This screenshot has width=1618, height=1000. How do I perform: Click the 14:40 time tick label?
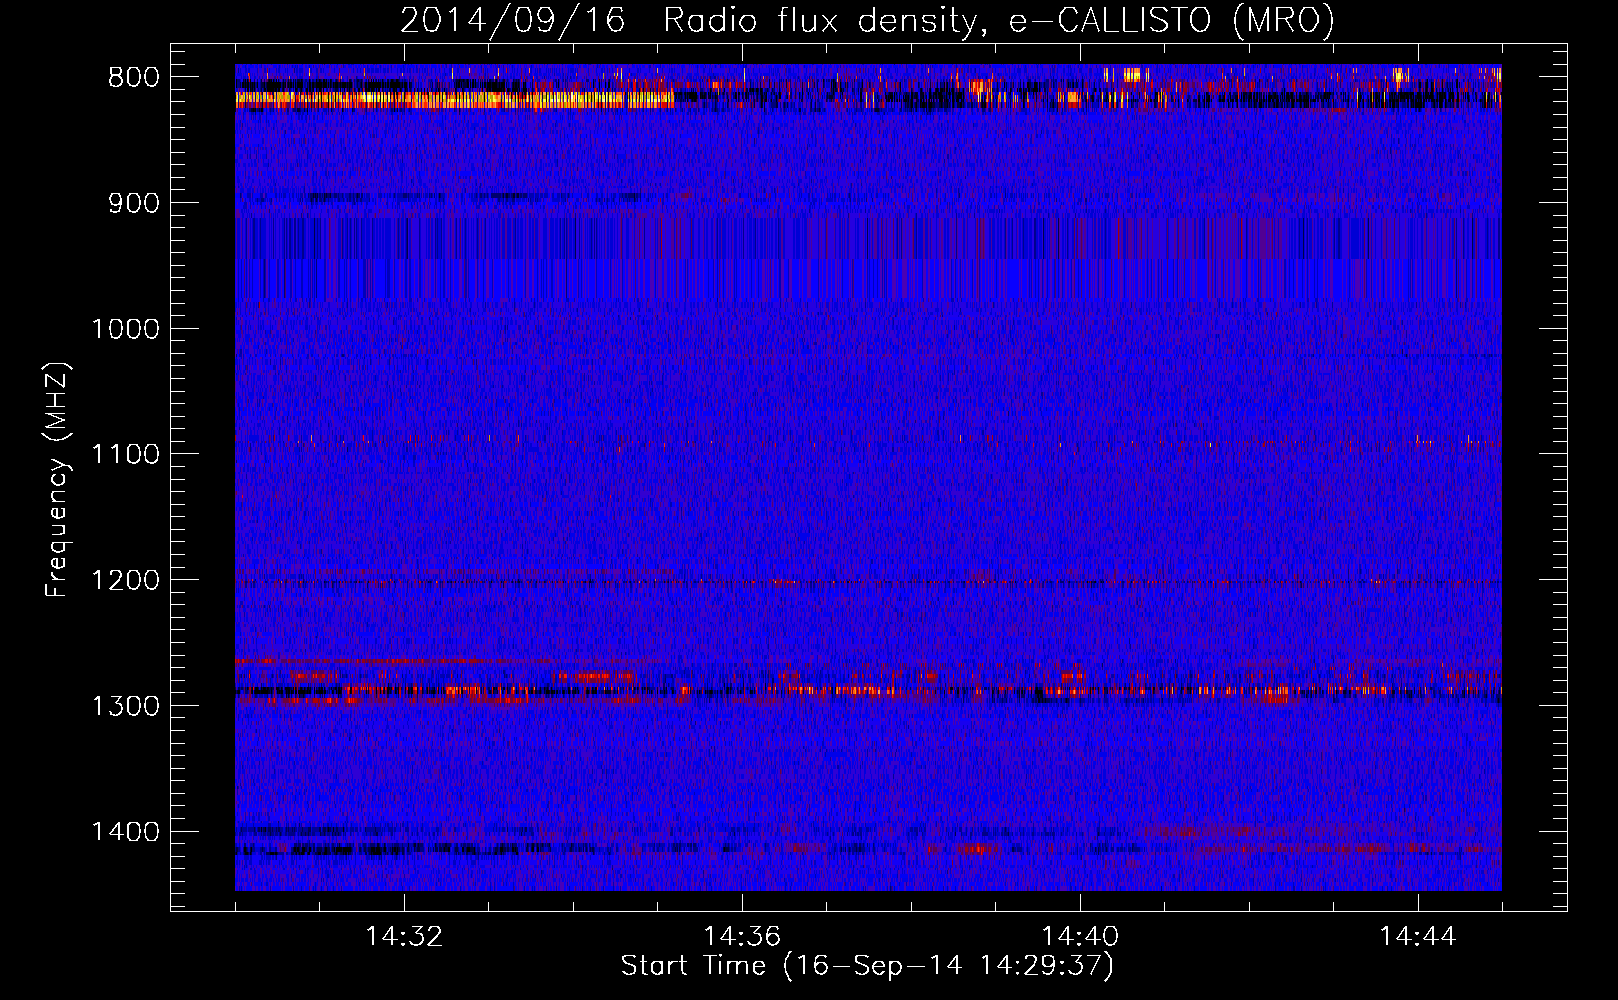pos(1080,937)
